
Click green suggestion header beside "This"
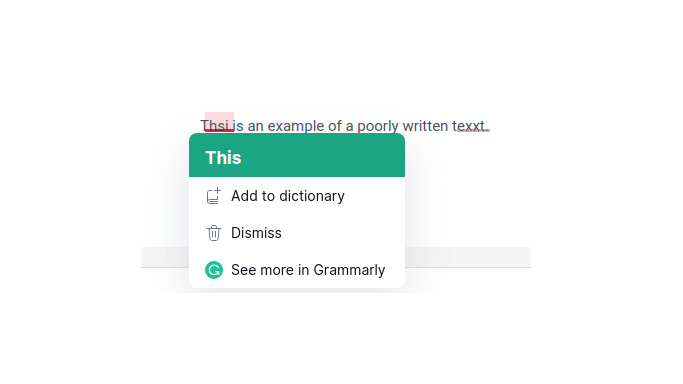(322, 155)
